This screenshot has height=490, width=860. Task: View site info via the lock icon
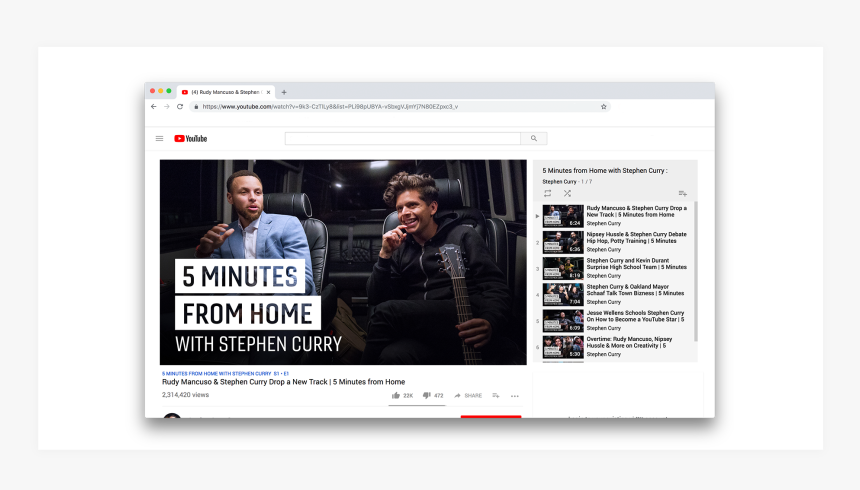(196, 106)
